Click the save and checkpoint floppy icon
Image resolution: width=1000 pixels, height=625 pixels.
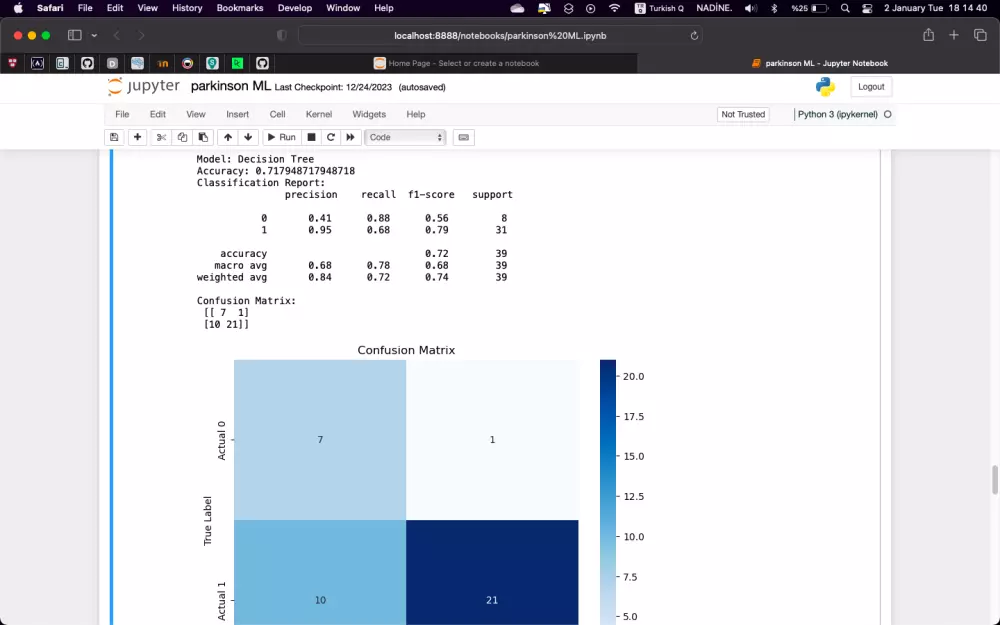(114, 137)
